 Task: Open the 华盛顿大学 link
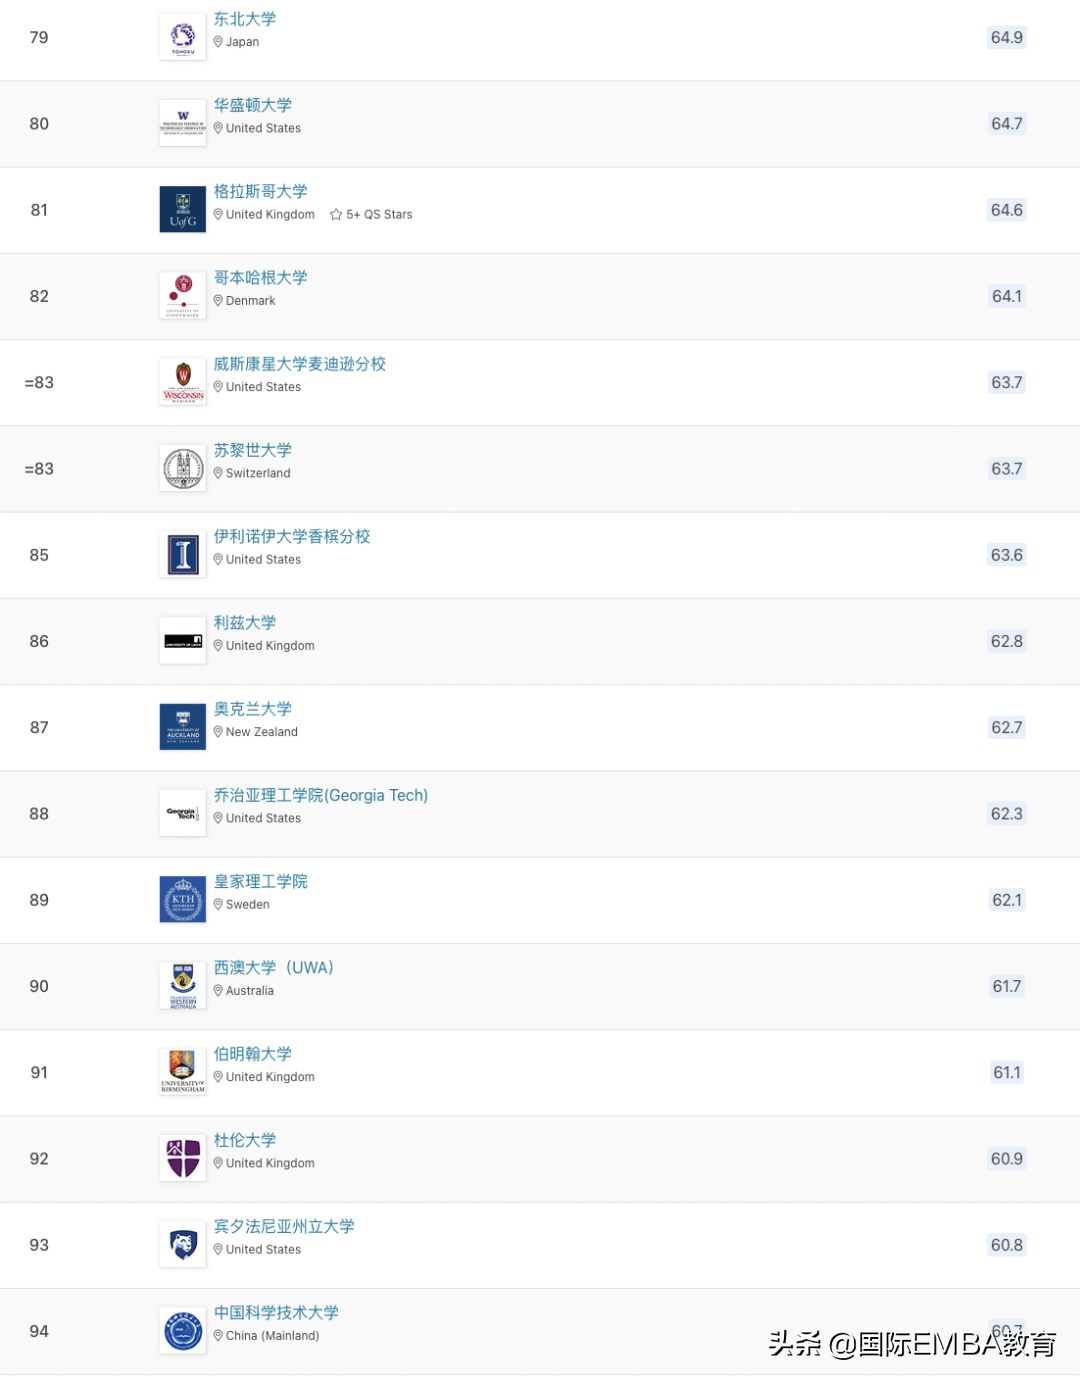pos(253,105)
